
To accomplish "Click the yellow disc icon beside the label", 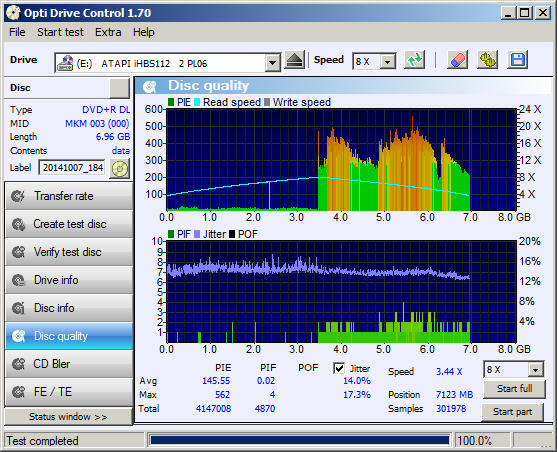I will coord(120,168).
